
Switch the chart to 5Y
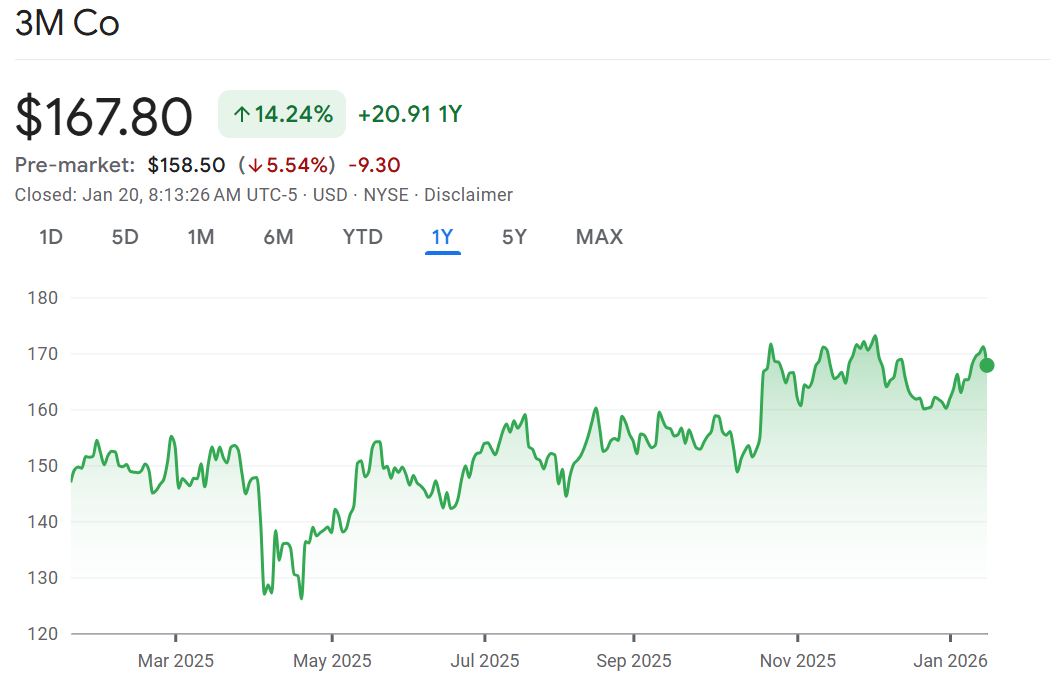(514, 237)
